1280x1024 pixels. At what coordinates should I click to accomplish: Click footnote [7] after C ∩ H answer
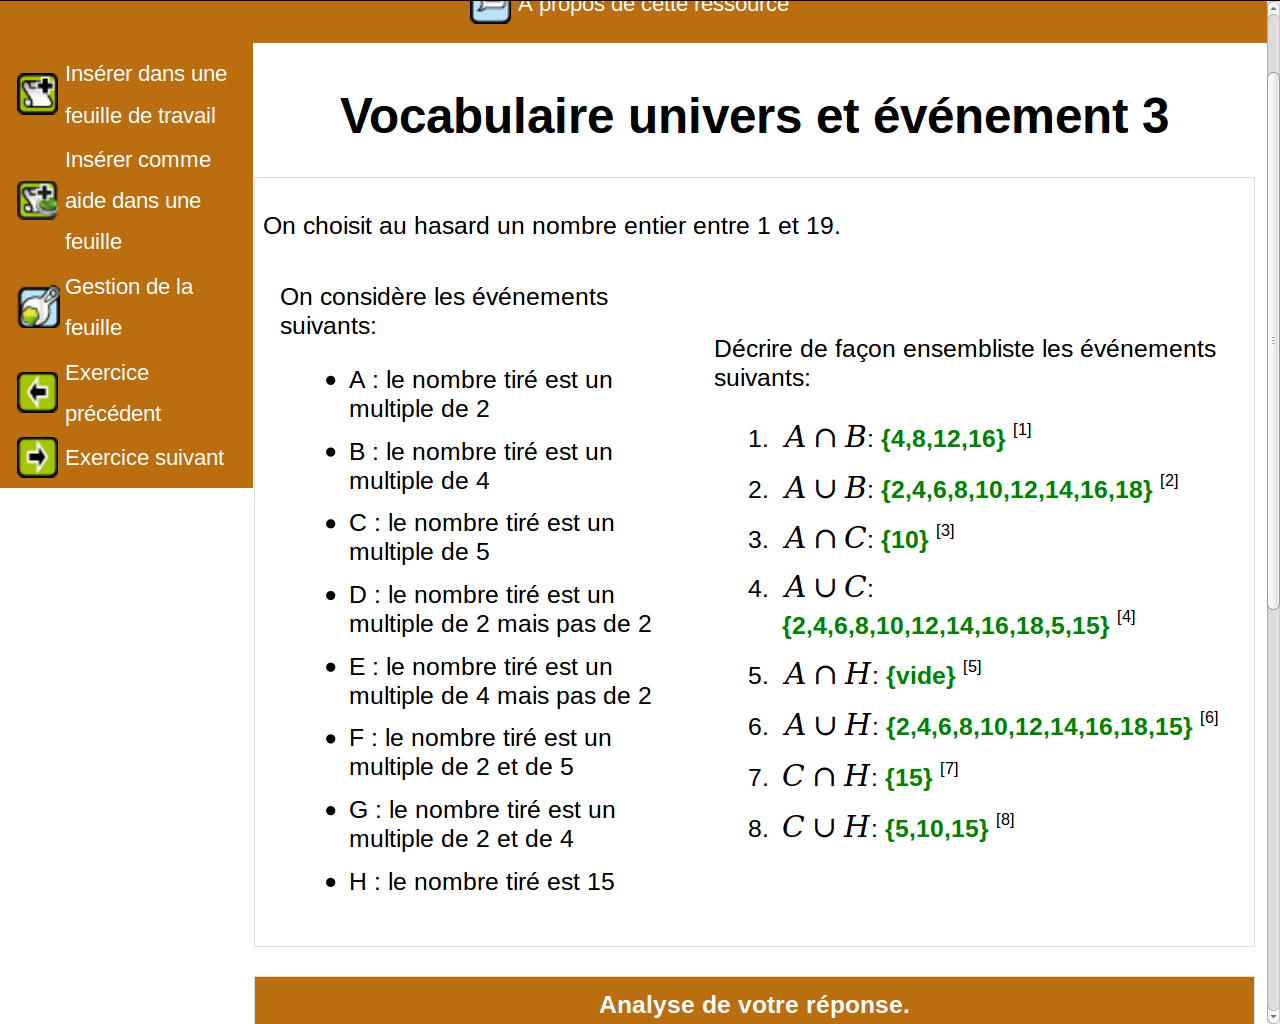949,768
